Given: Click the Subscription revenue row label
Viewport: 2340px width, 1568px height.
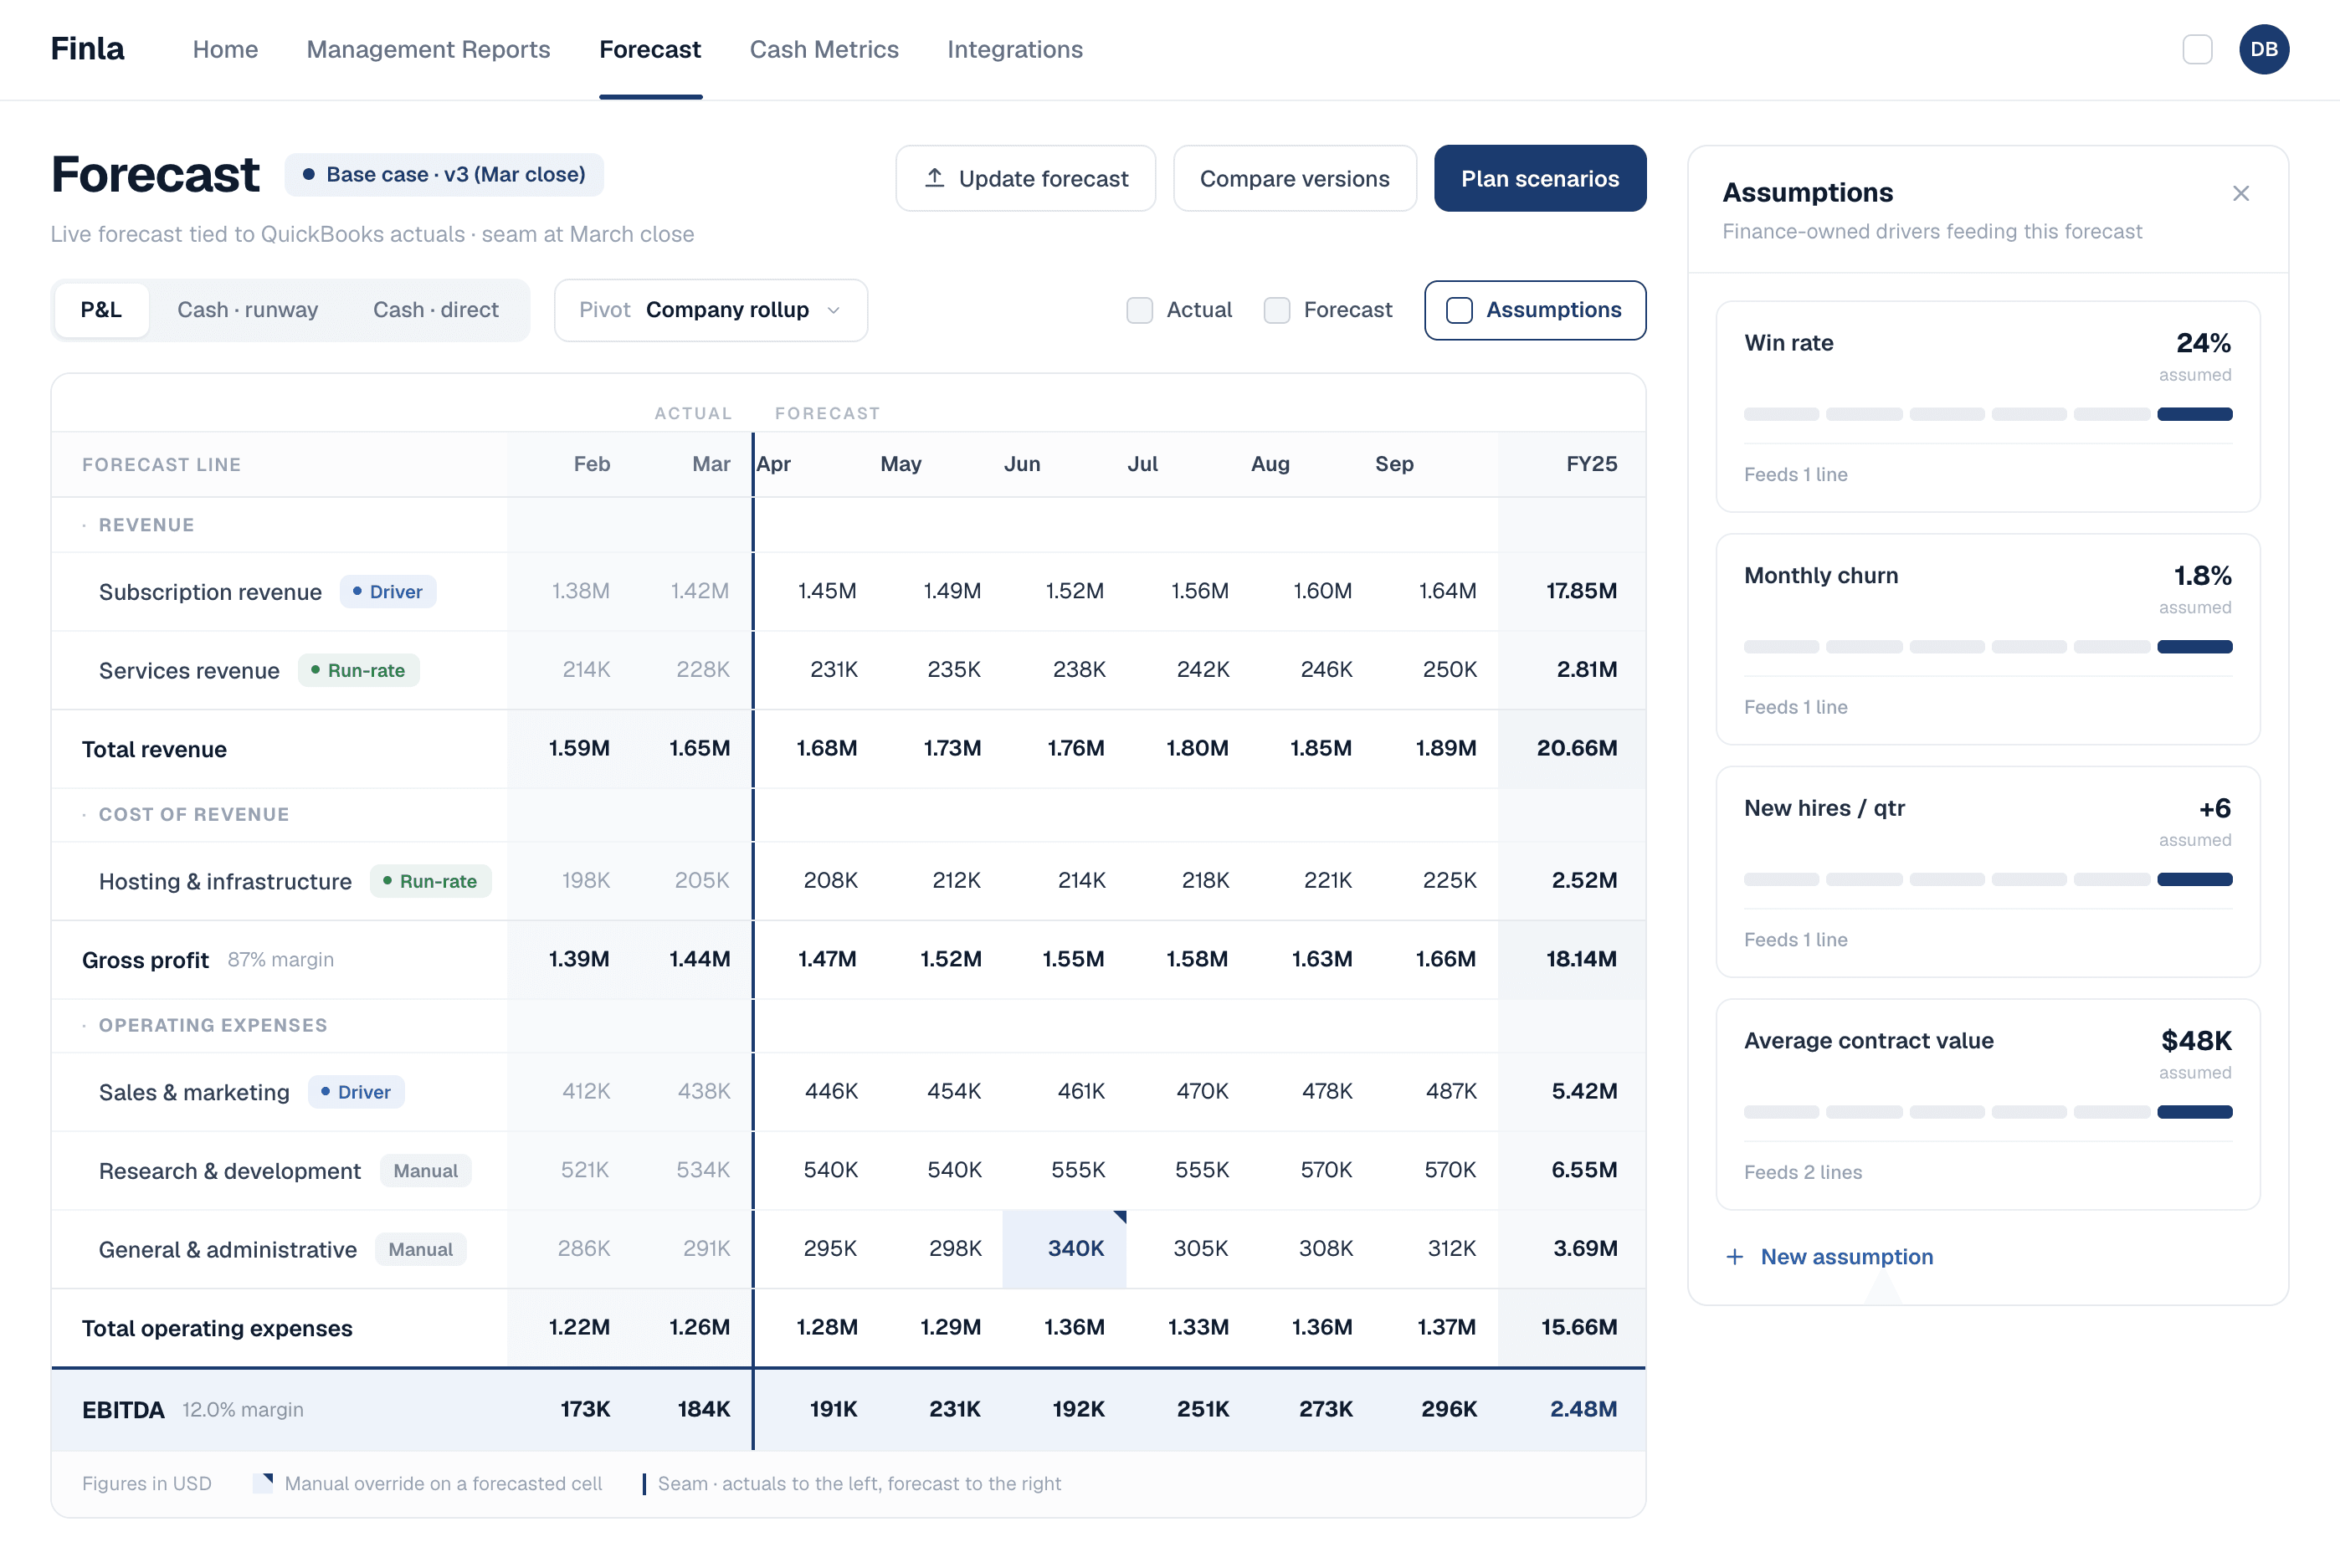Looking at the screenshot, I should (210, 592).
